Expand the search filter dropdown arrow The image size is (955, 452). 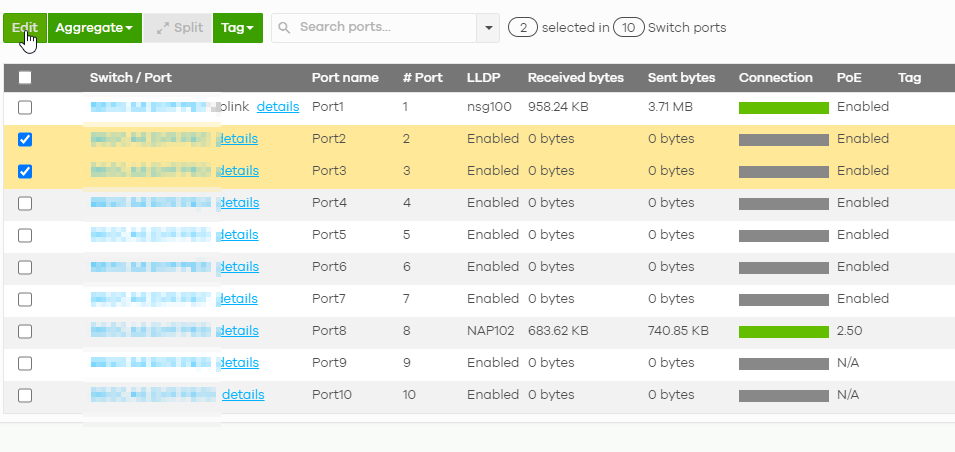coord(488,28)
